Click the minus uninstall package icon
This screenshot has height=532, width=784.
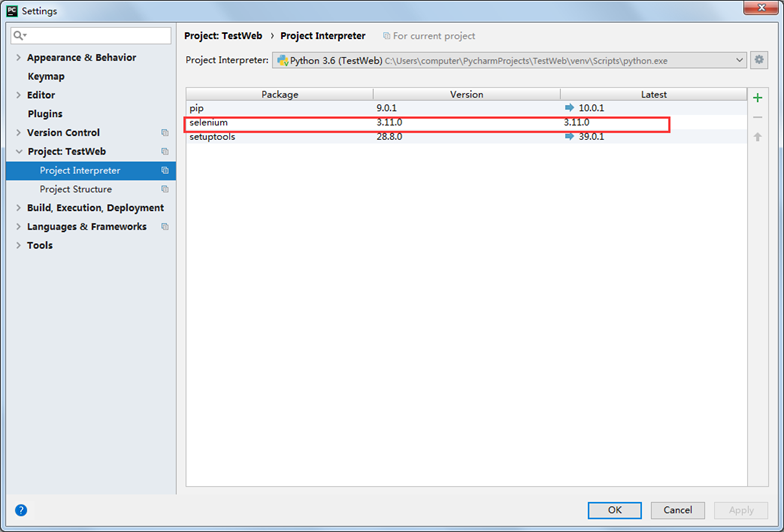click(758, 118)
